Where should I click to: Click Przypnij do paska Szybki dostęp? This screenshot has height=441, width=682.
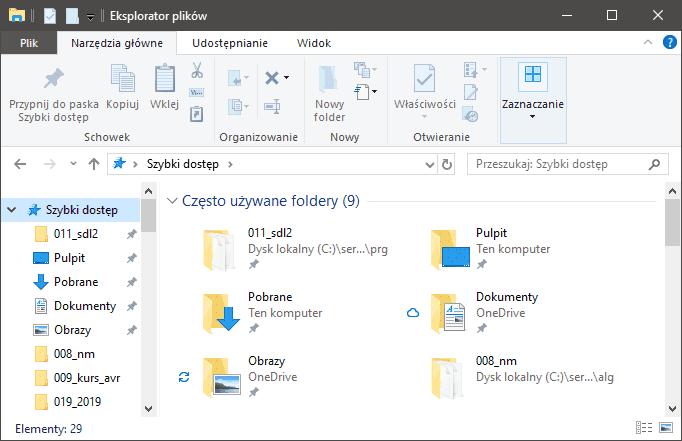click(x=52, y=93)
